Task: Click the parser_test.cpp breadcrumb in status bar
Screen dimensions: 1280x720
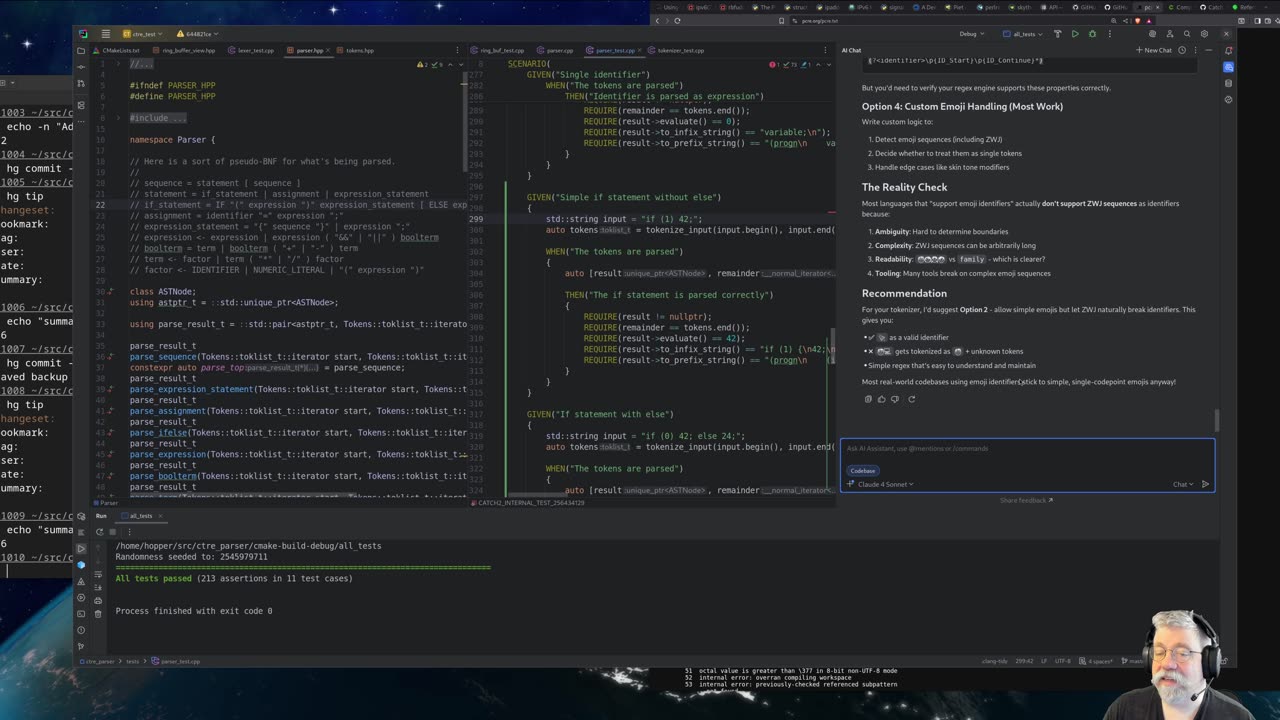Action: click(178, 661)
